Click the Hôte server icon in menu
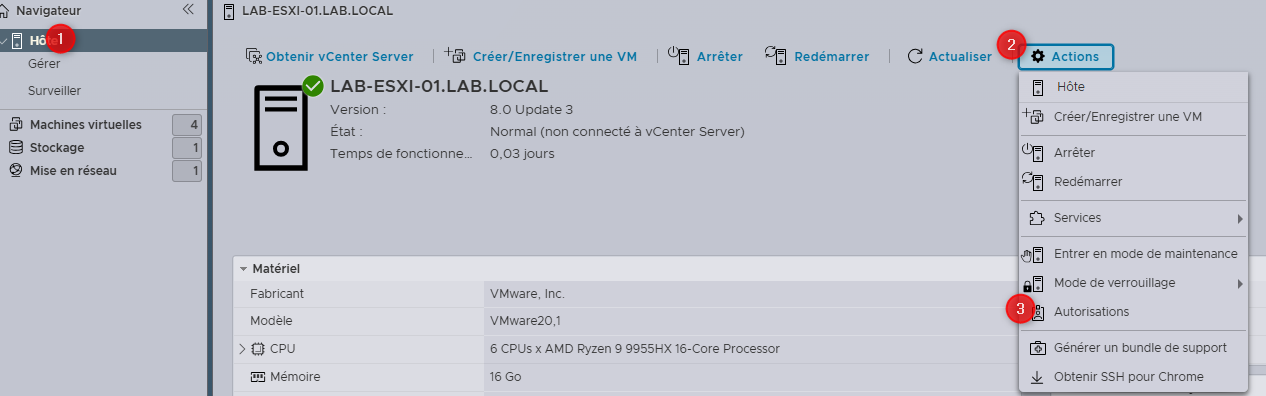The height and width of the screenshot is (396, 1266). click(1037, 87)
